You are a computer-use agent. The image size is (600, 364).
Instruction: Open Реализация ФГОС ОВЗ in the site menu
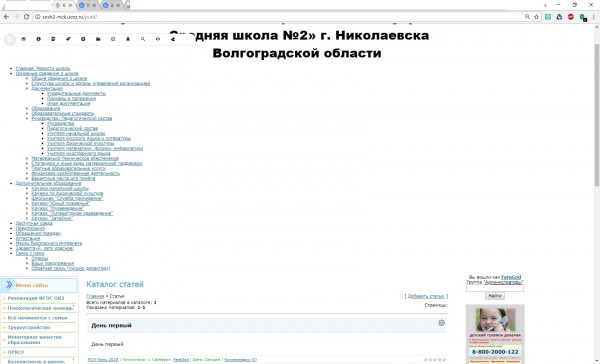click(x=36, y=298)
